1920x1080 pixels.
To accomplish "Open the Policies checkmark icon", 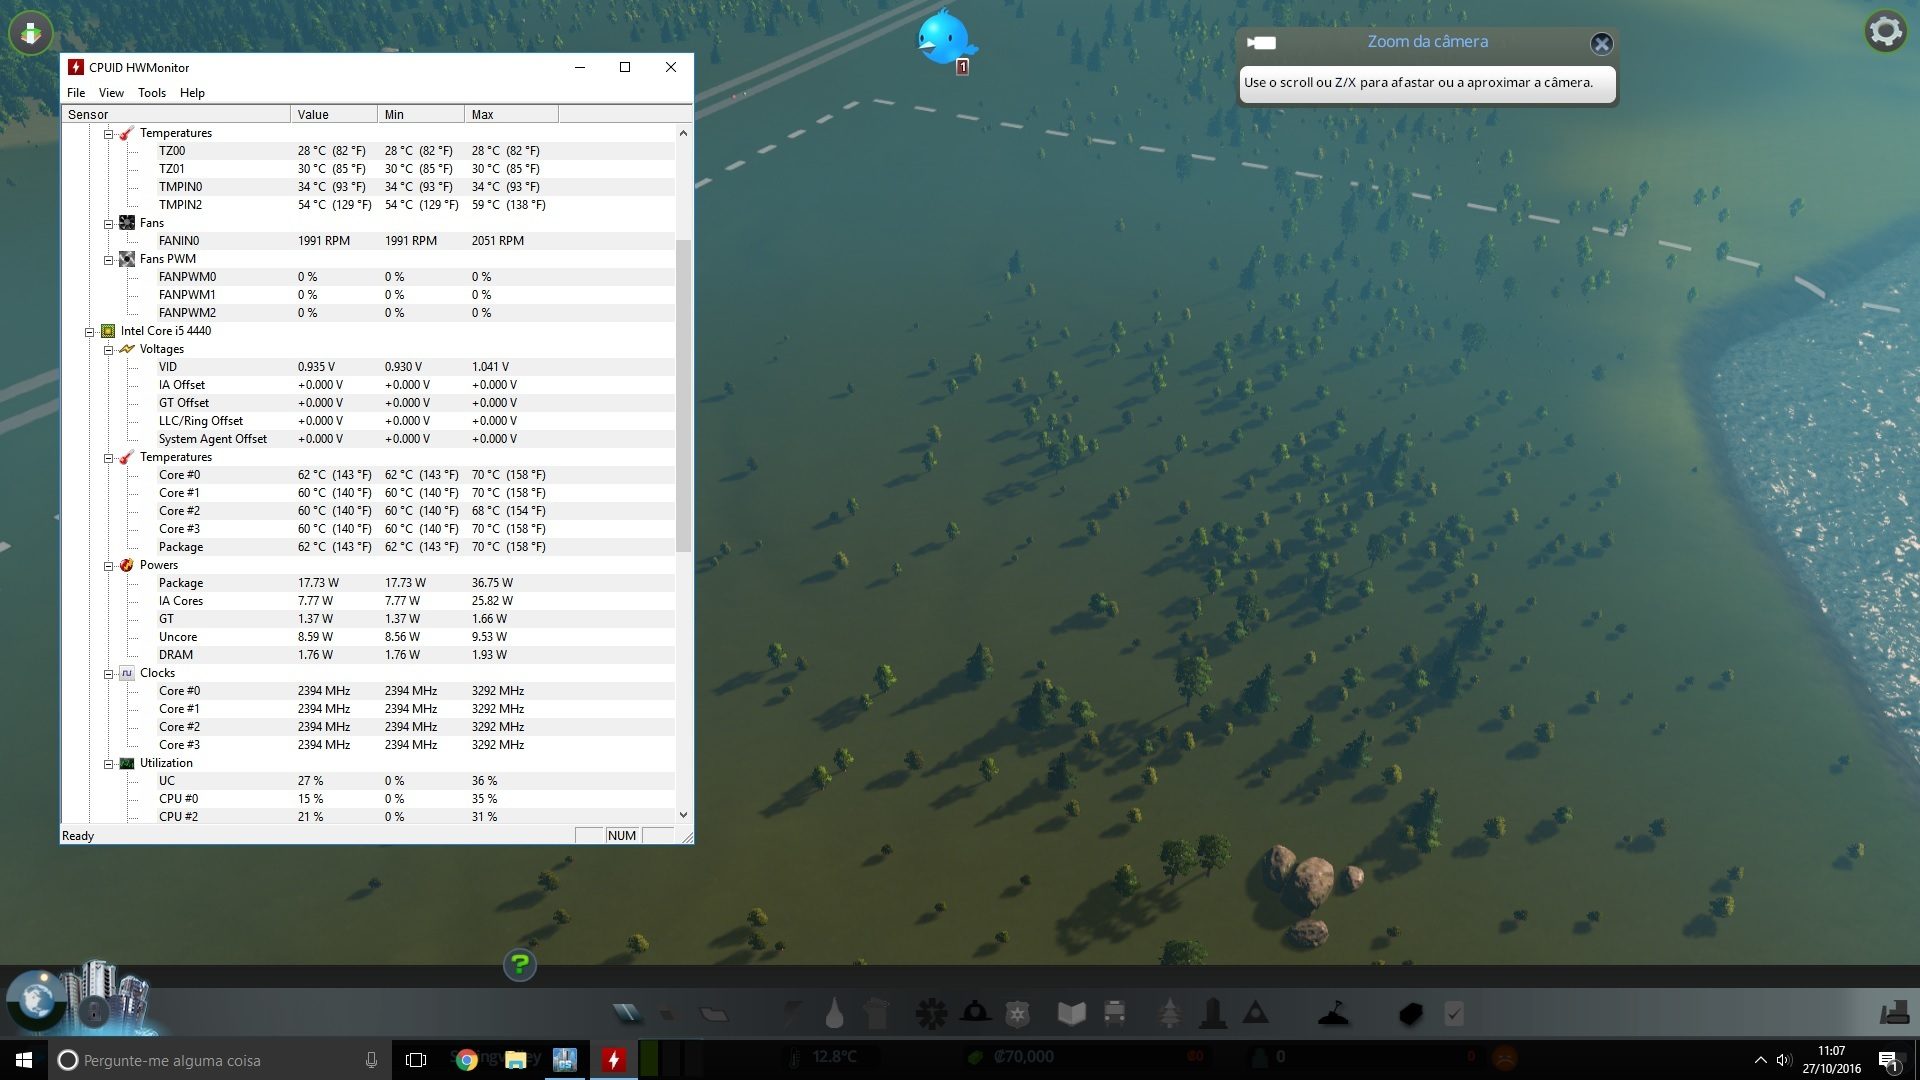I will pyautogui.click(x=1454, y=1014).
